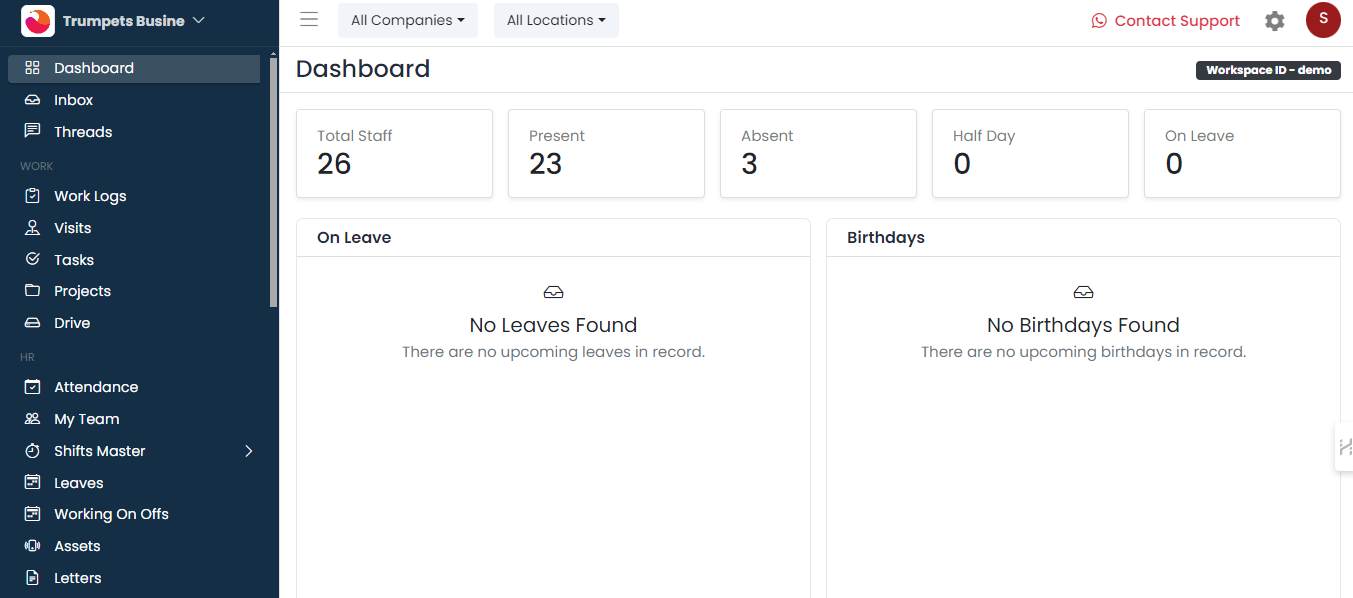The image size is (1353, 598).
Task: Open the Projects menu item
Action: coord(82,291)
